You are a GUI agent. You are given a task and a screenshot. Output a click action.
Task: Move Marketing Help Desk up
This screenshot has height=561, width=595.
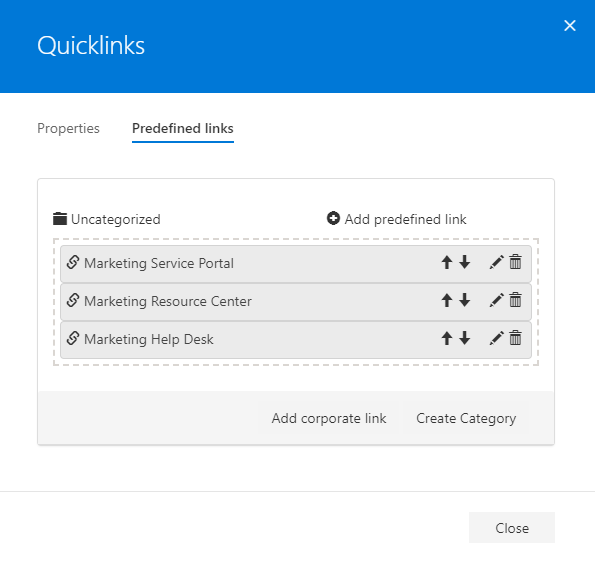[x=447, y=338]
